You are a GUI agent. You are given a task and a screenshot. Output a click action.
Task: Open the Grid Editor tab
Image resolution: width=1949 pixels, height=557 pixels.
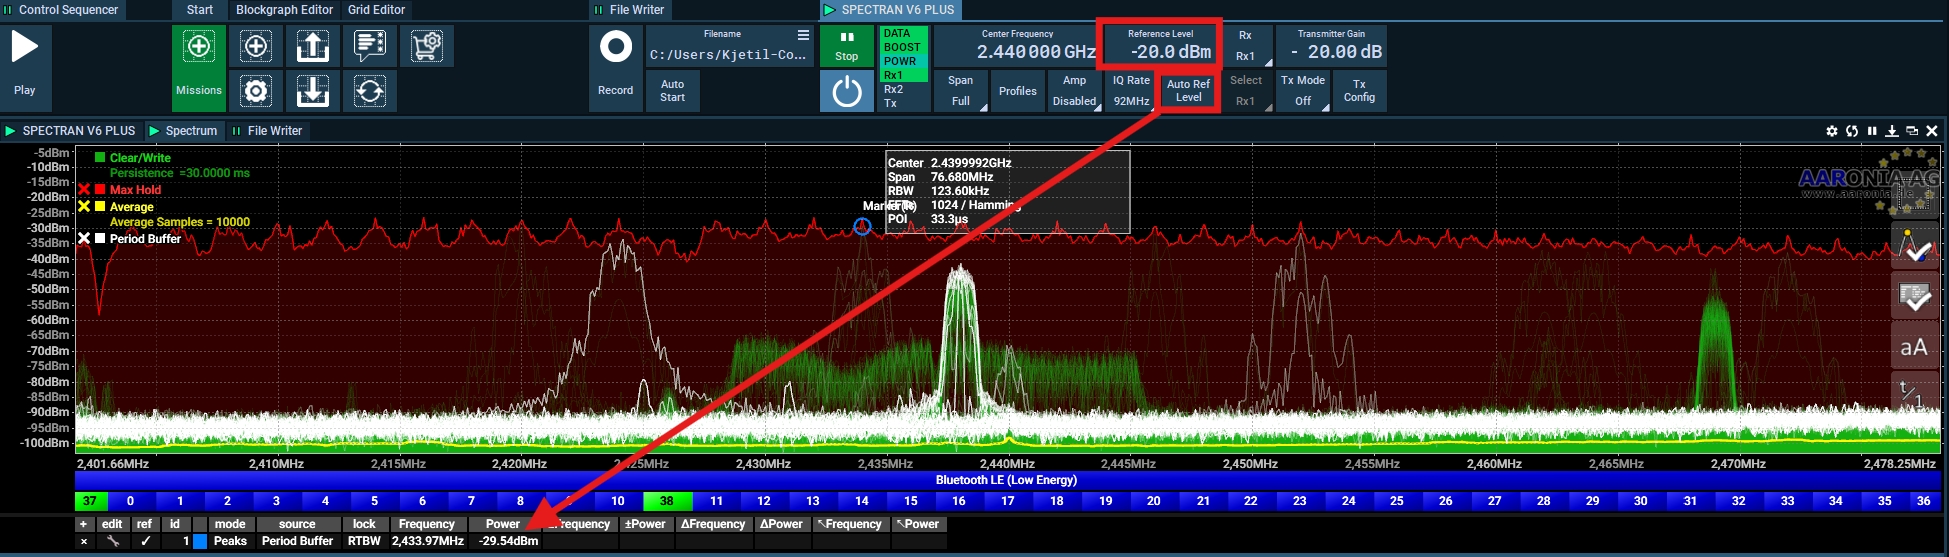pos(376,10)
